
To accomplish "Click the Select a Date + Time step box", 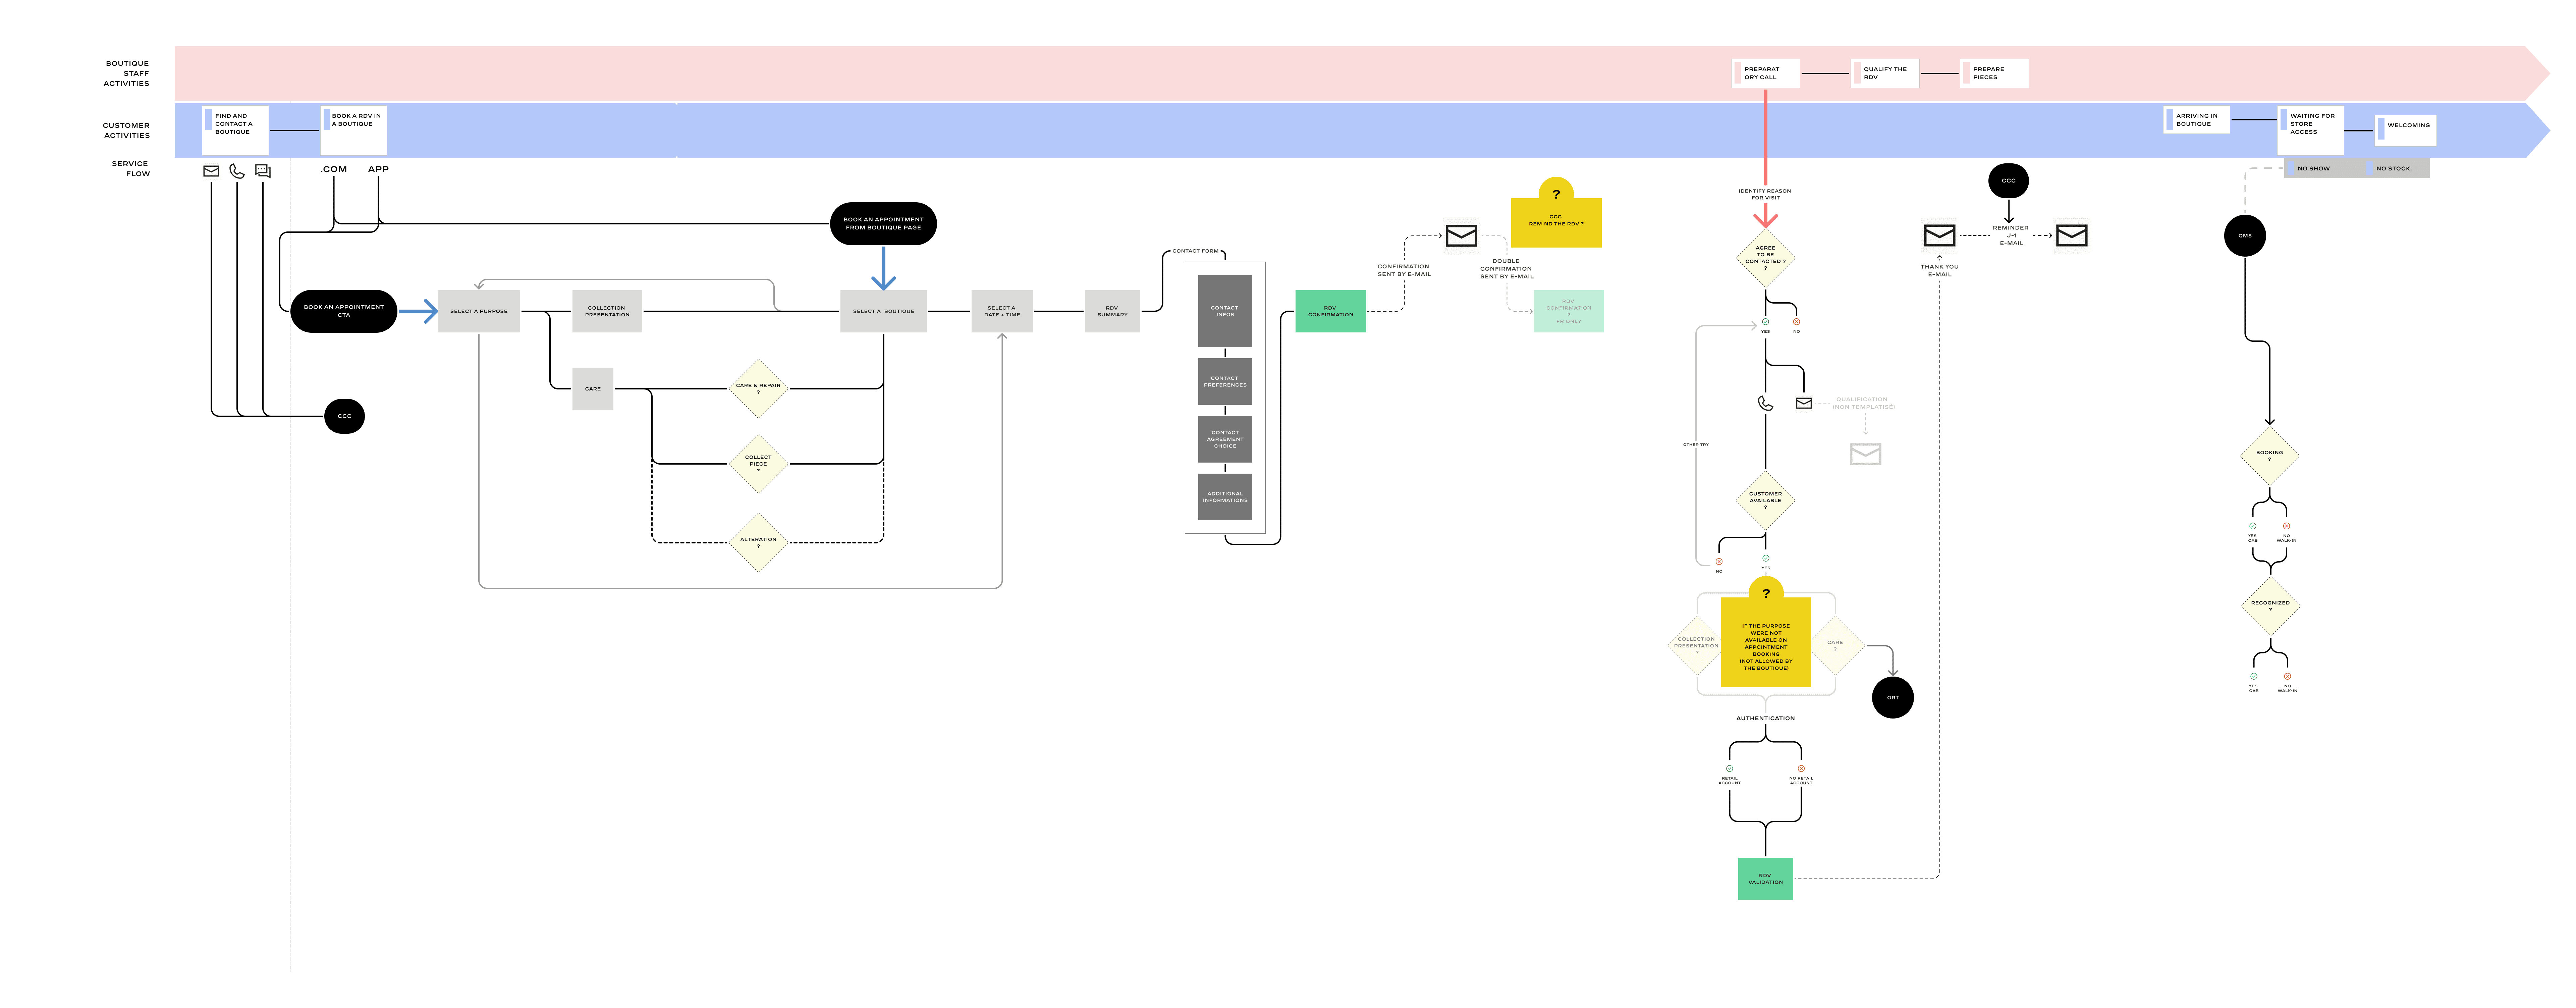I will click(x=1002, y=311).
